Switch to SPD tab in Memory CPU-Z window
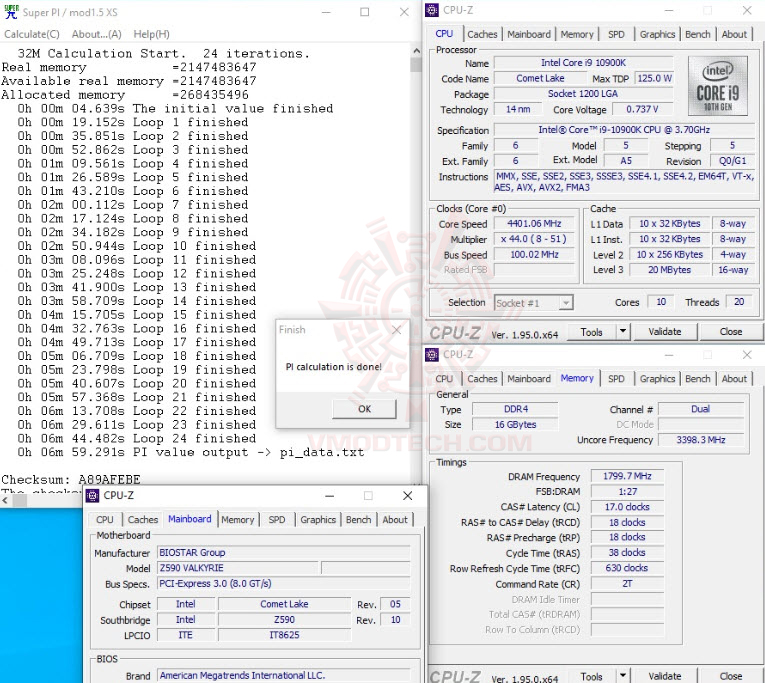 (x=616, y=379)
